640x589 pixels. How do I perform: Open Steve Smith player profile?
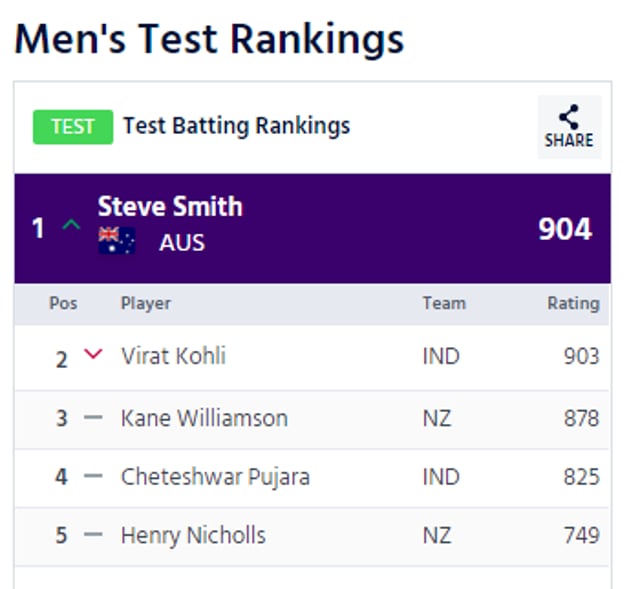[170, 206]
